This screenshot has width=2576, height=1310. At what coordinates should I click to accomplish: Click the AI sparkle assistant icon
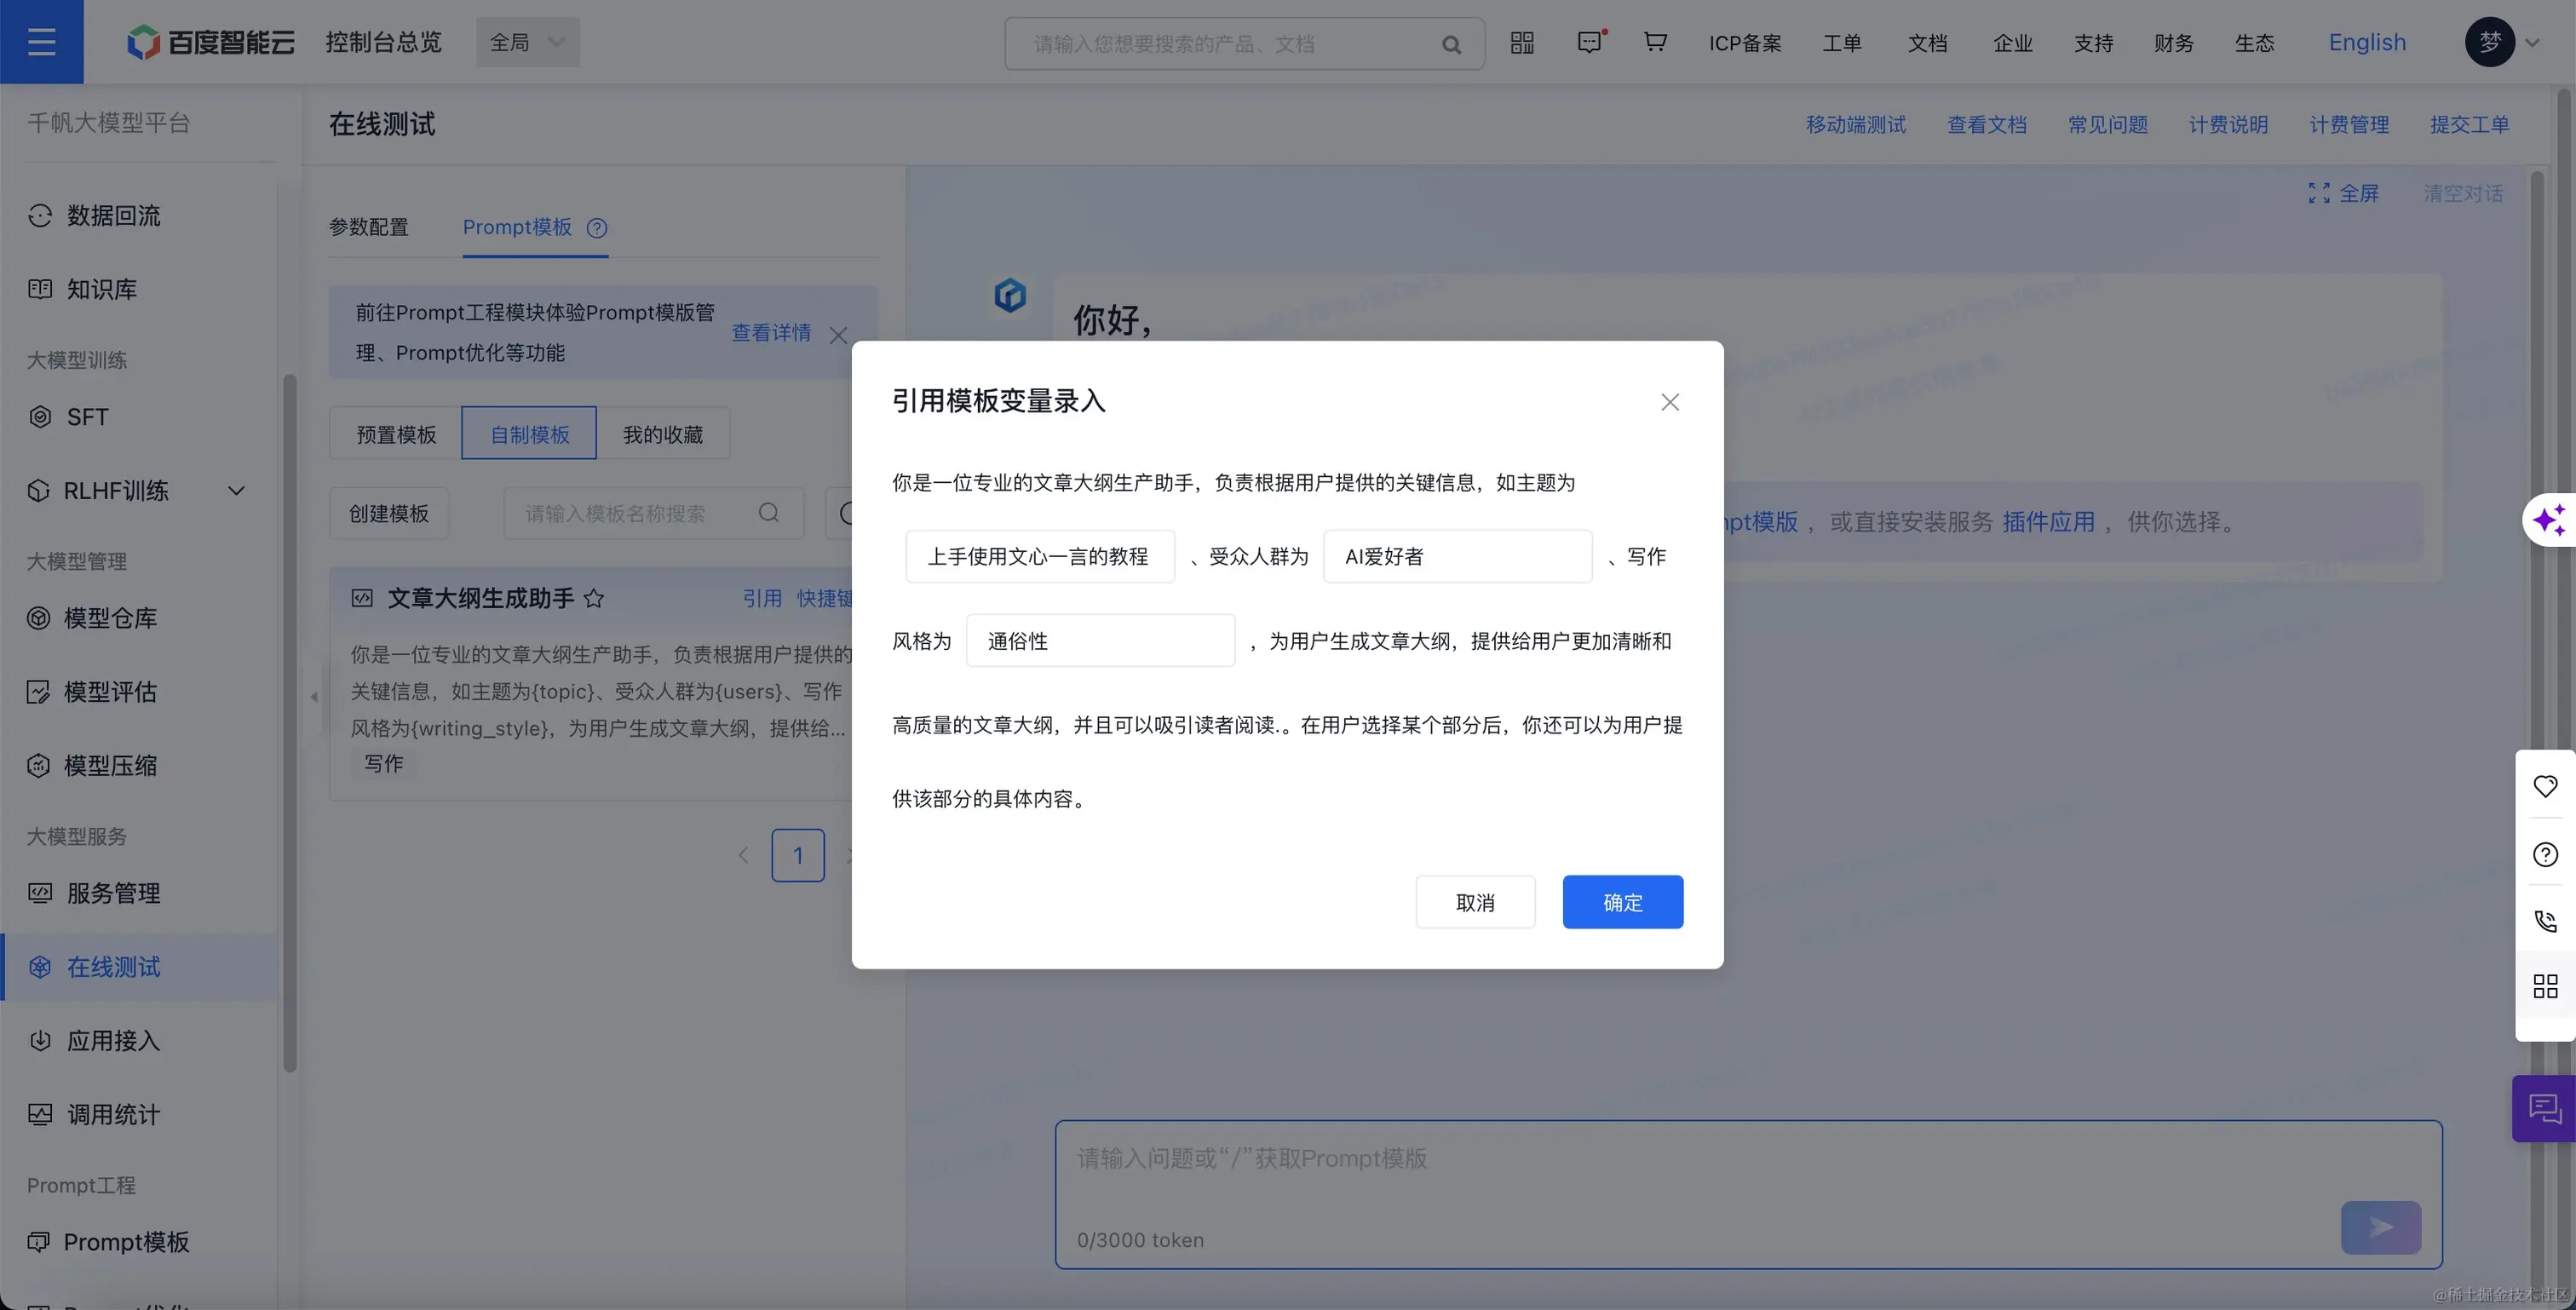2549,520
